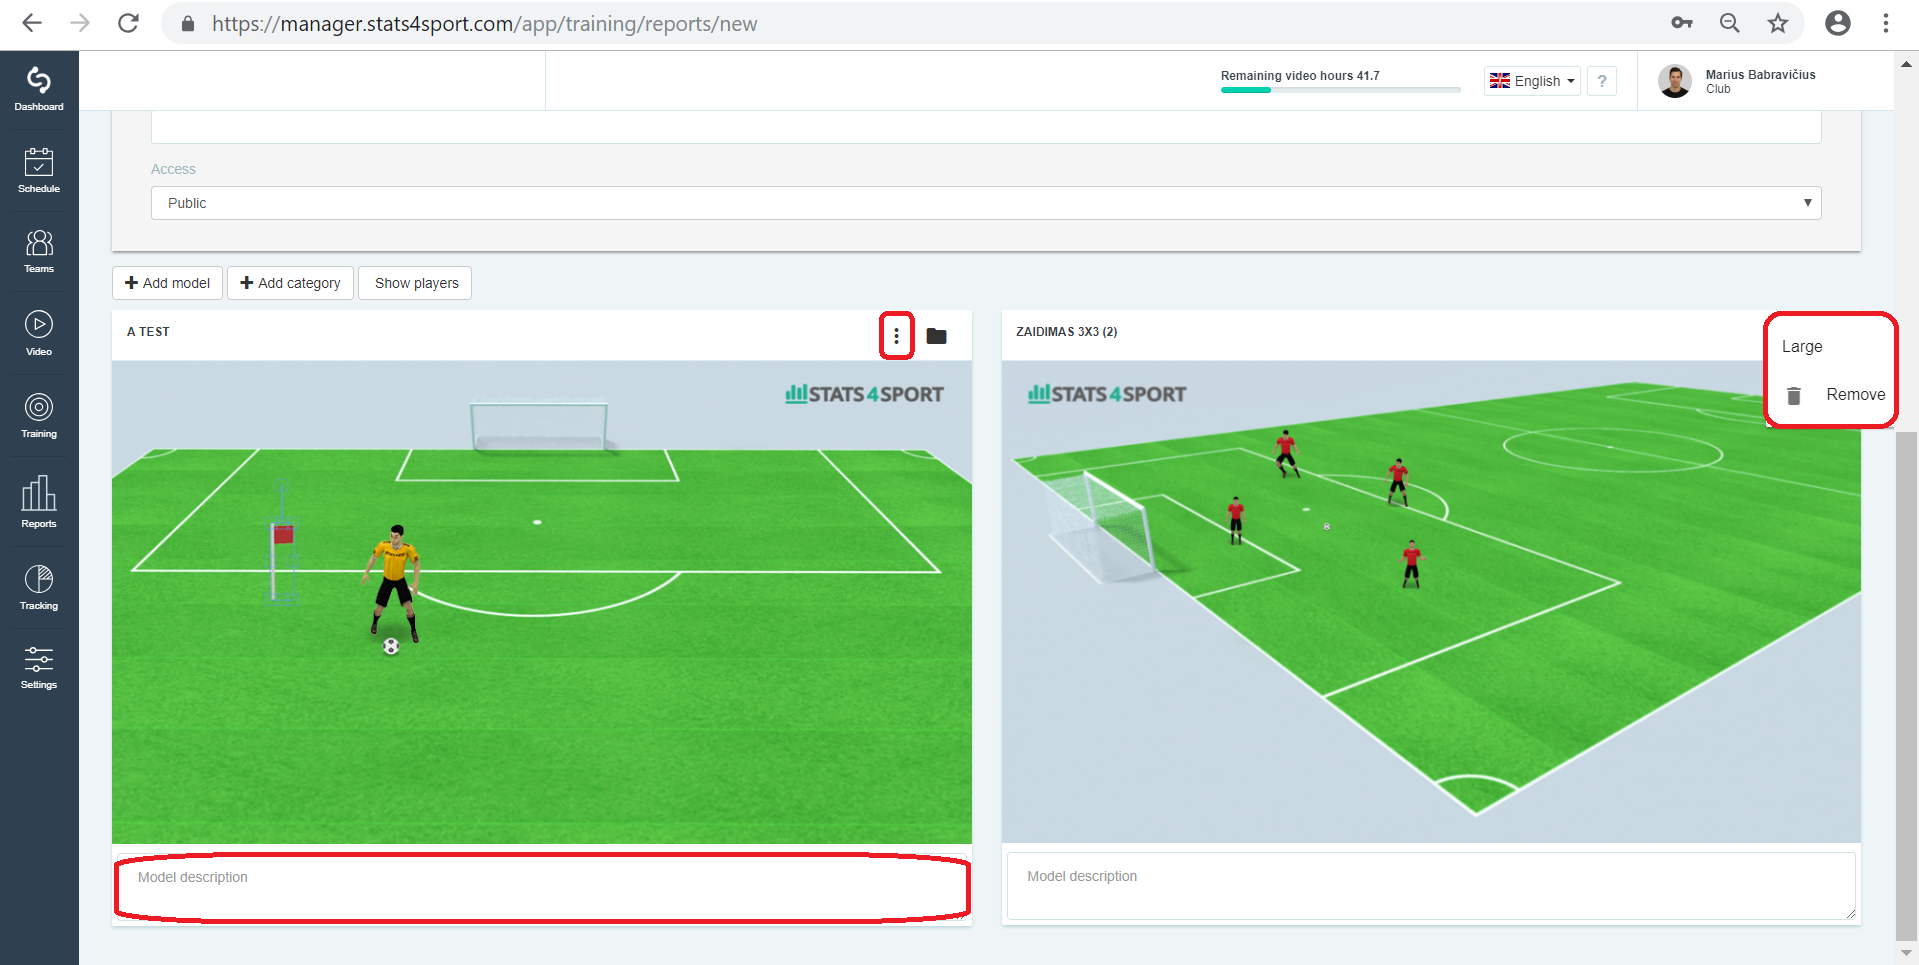Image resolution: width=1919 pixels, height=965 pixels.
Task: Click the Add model button
Action: pos(167,283)
